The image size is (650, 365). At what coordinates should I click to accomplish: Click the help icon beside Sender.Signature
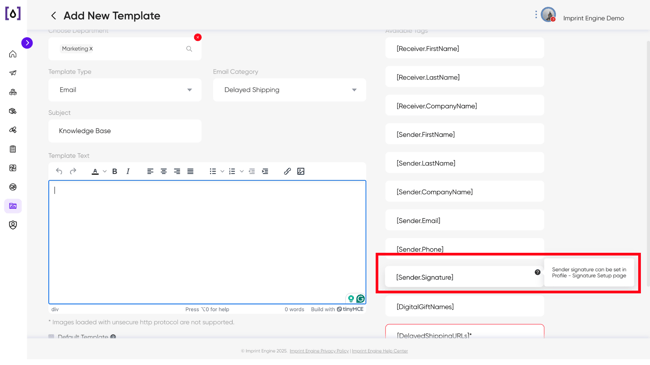coord(537,272)
